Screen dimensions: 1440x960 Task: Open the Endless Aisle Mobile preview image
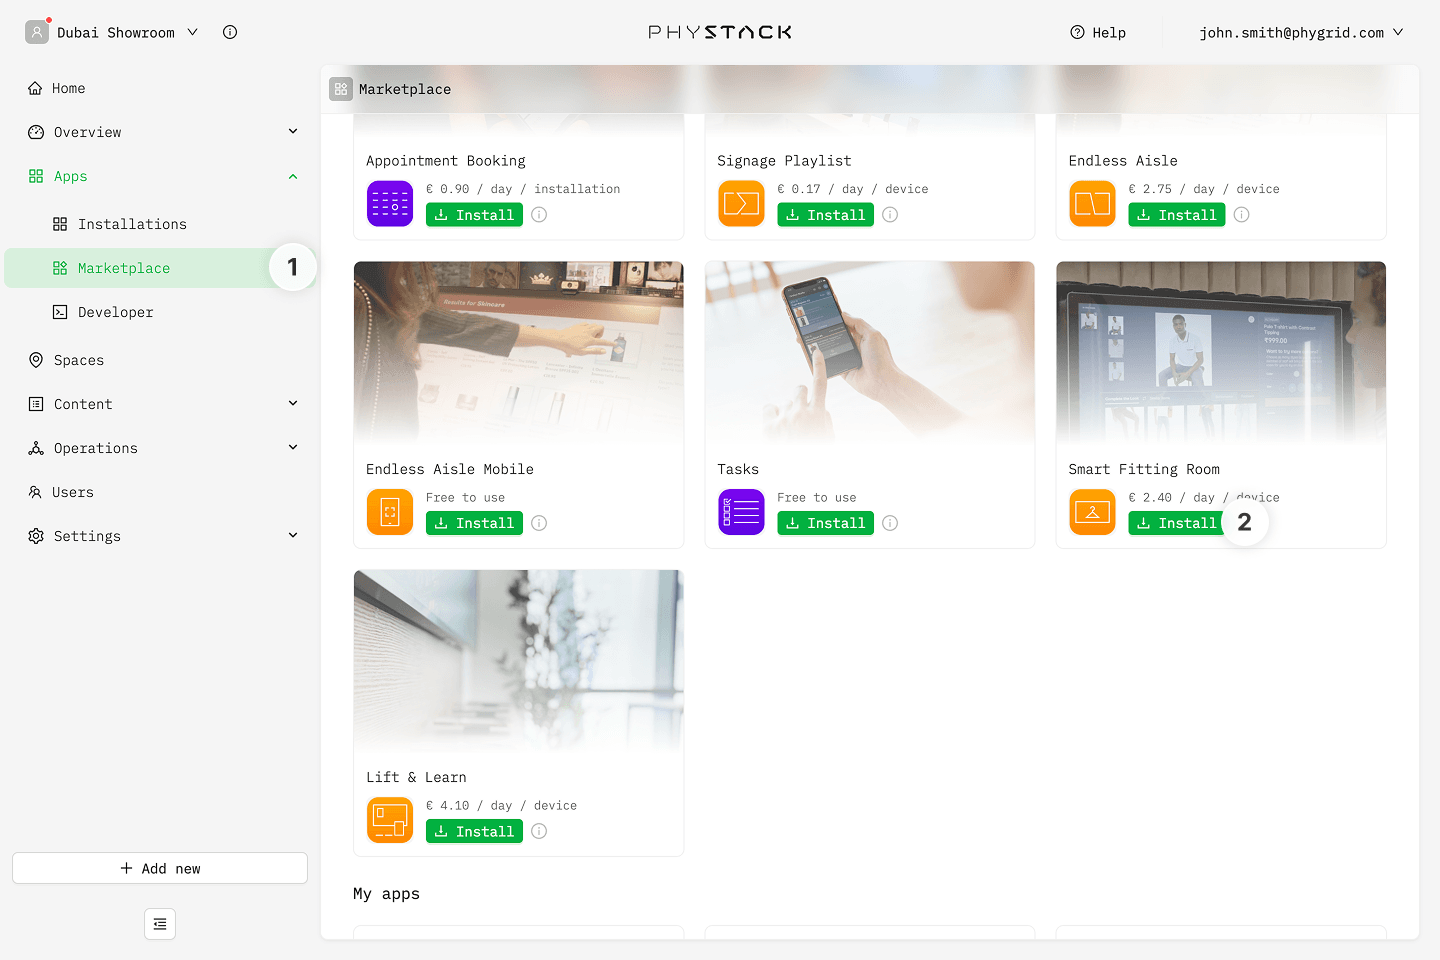point(519,353)
